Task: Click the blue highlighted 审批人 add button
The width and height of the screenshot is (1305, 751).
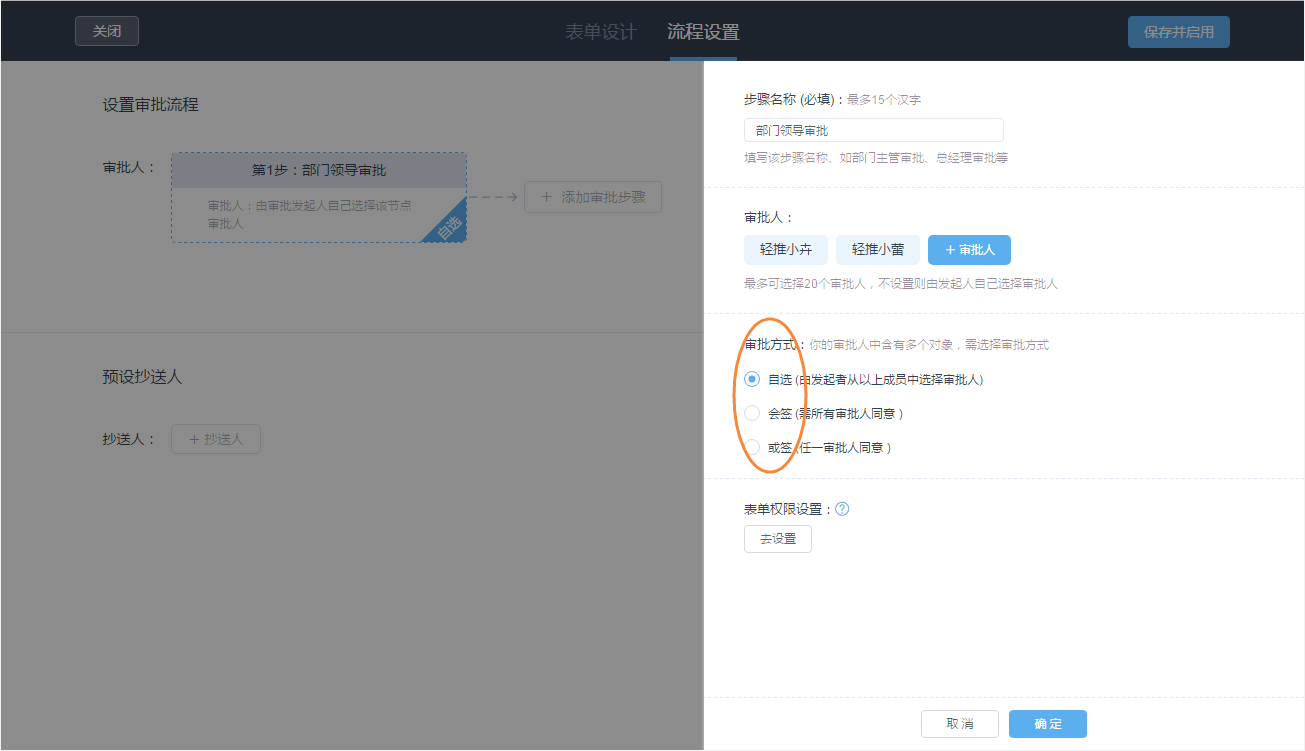Action: click(969, 249)
